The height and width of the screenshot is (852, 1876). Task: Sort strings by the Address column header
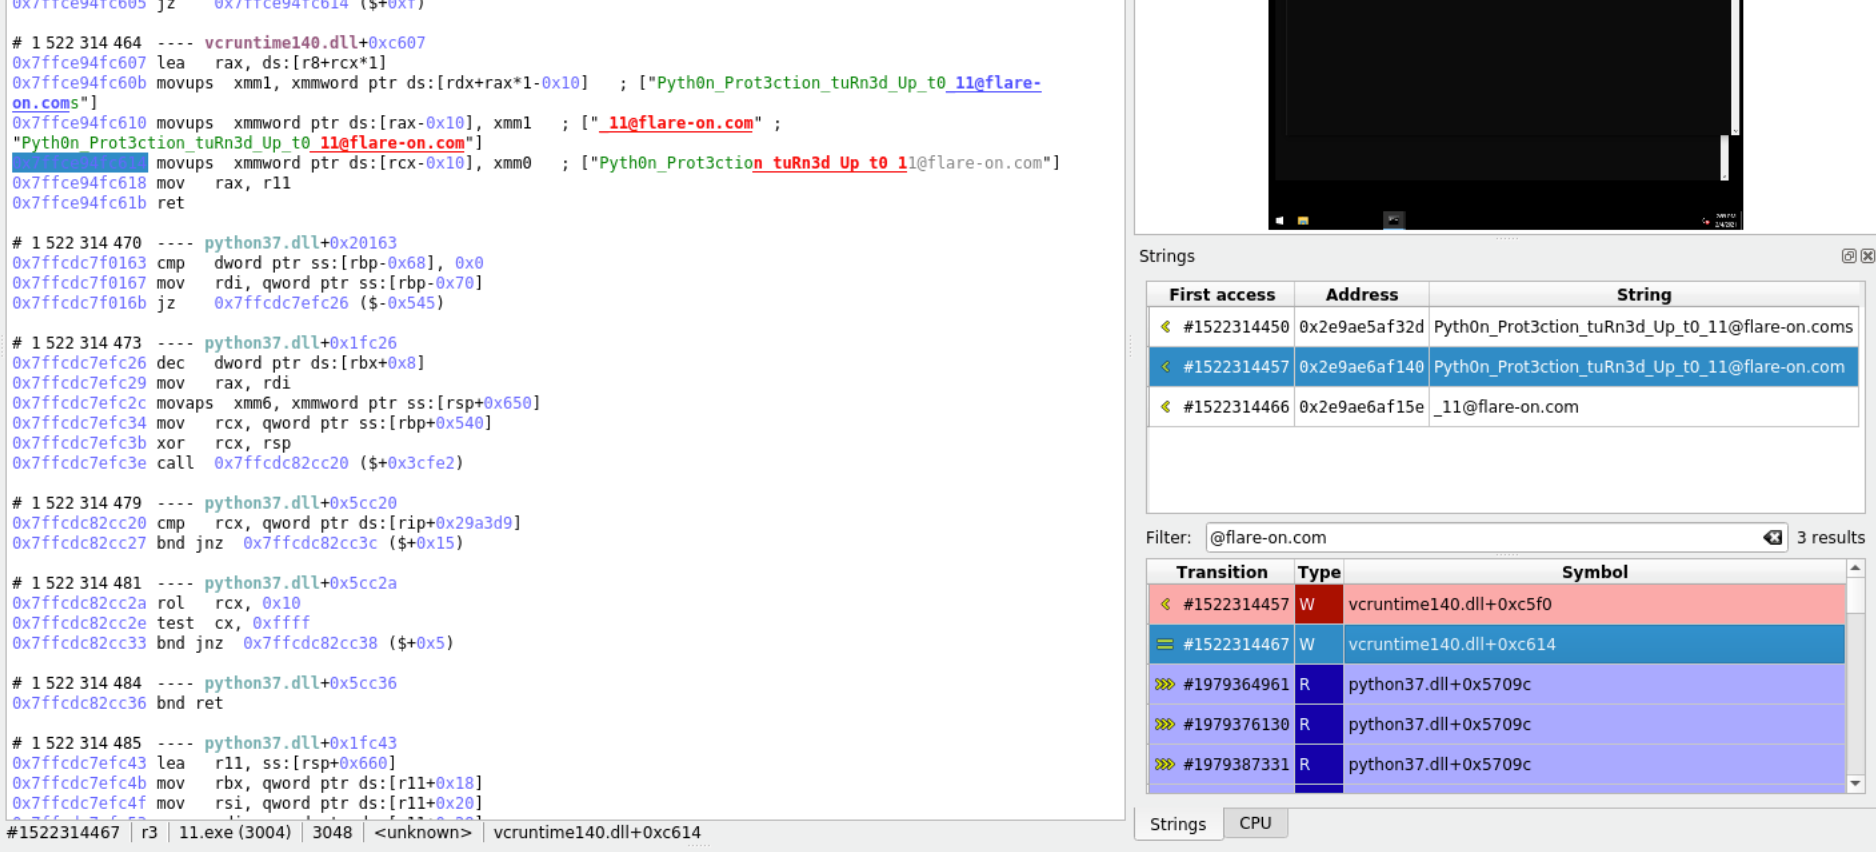1361,295
